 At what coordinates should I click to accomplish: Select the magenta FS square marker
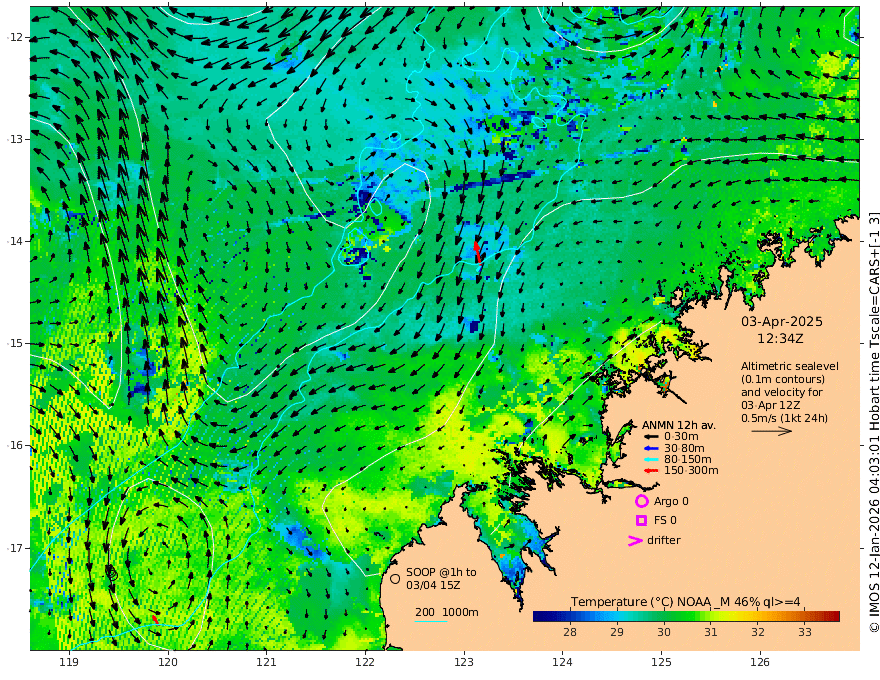click(641, 520)
